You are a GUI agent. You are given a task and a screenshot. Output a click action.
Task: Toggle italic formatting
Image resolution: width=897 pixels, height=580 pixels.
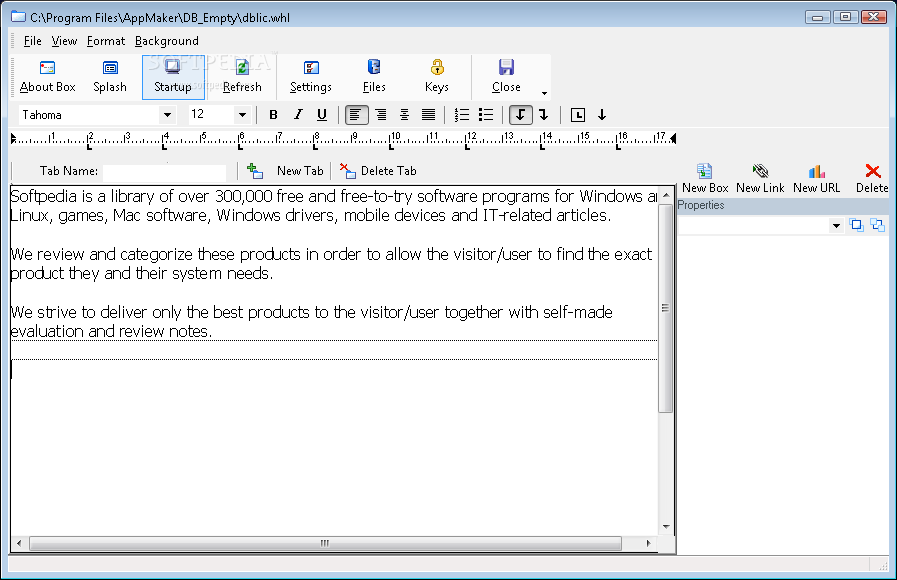[297, 115]
